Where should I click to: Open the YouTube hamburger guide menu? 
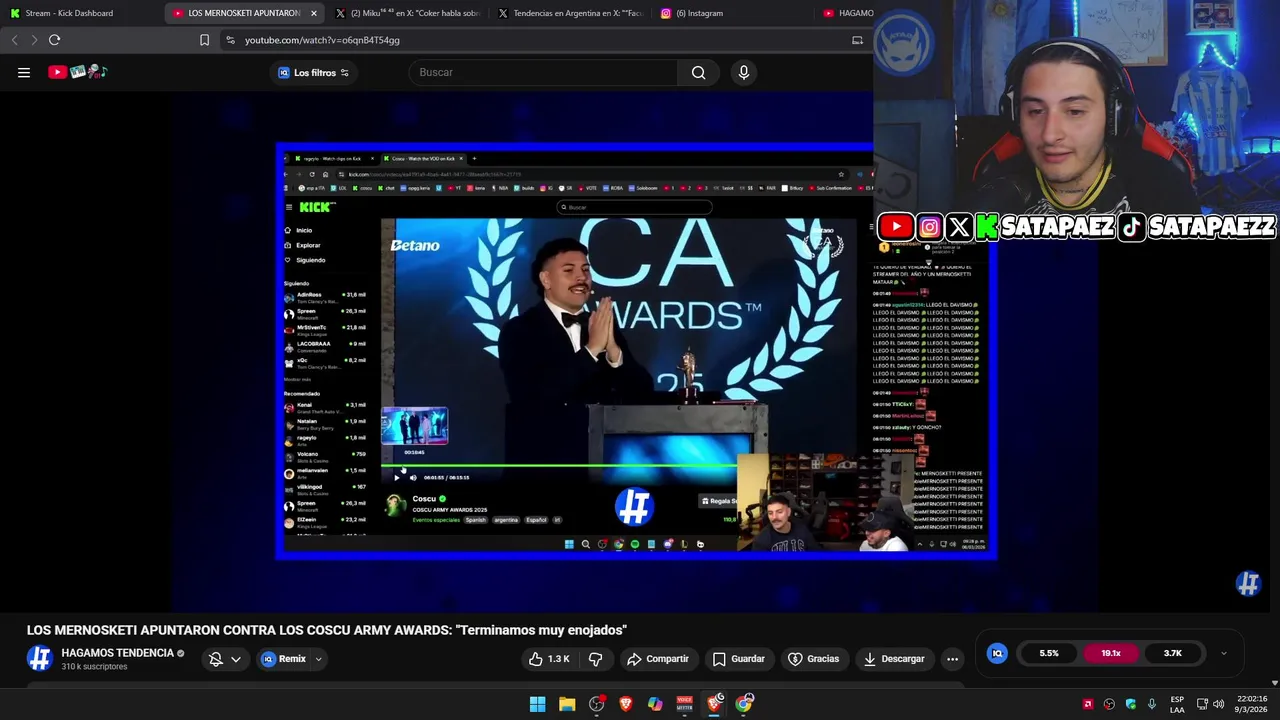pos(24,72)
